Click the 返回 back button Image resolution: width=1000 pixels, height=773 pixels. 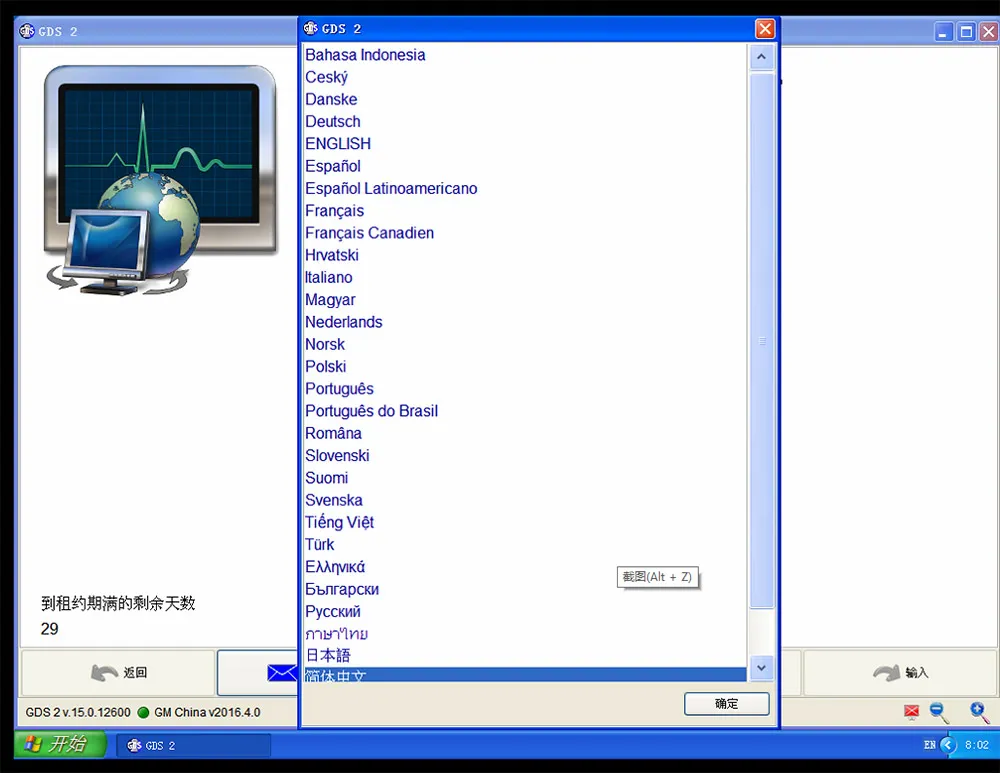point(117,673)
